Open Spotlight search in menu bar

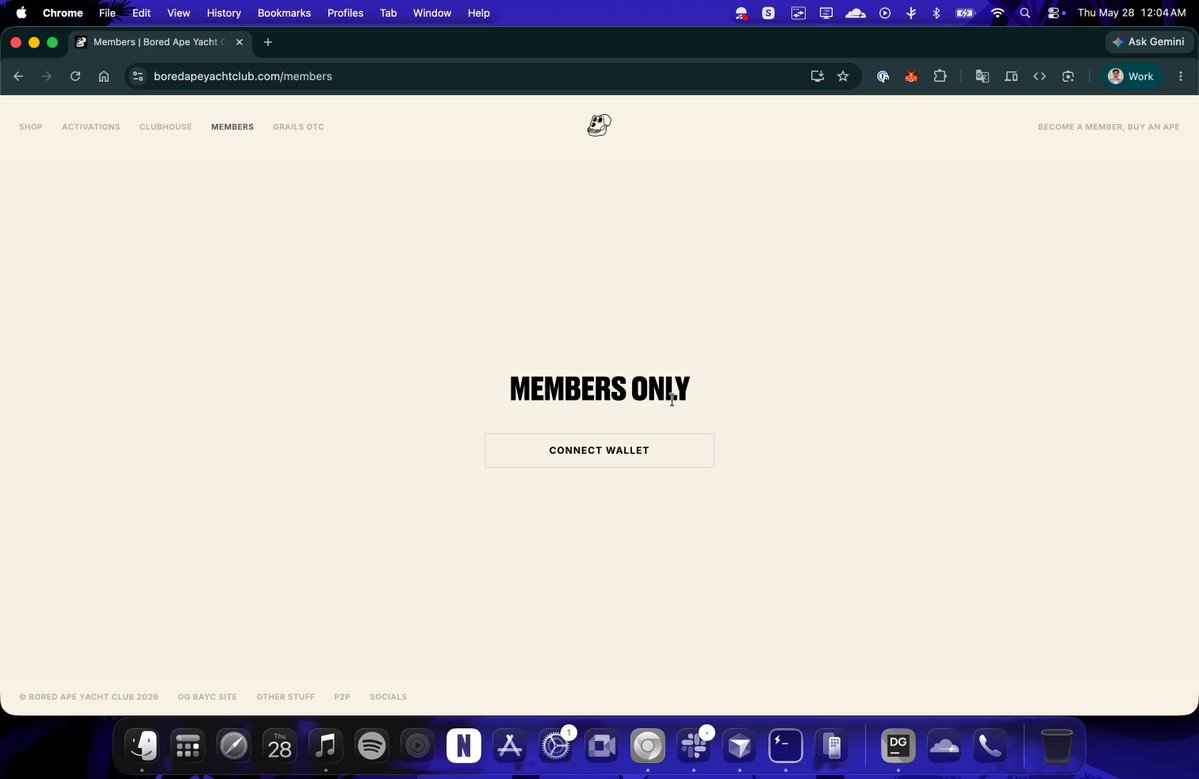tap(1025, 13)
